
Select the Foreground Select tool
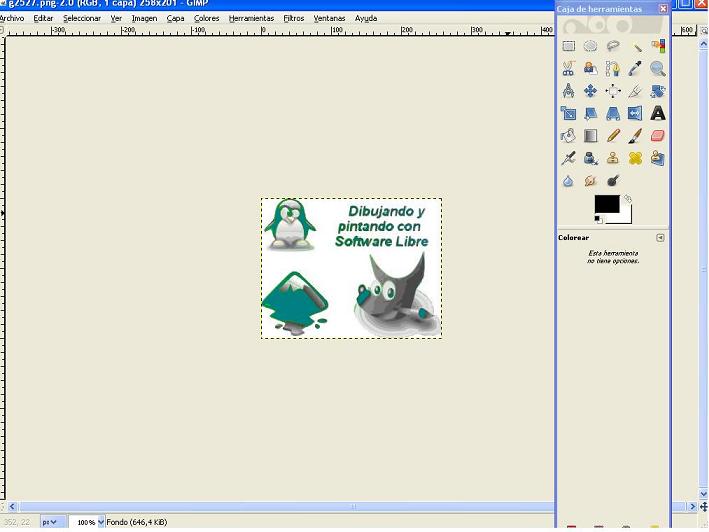point(591,69)
